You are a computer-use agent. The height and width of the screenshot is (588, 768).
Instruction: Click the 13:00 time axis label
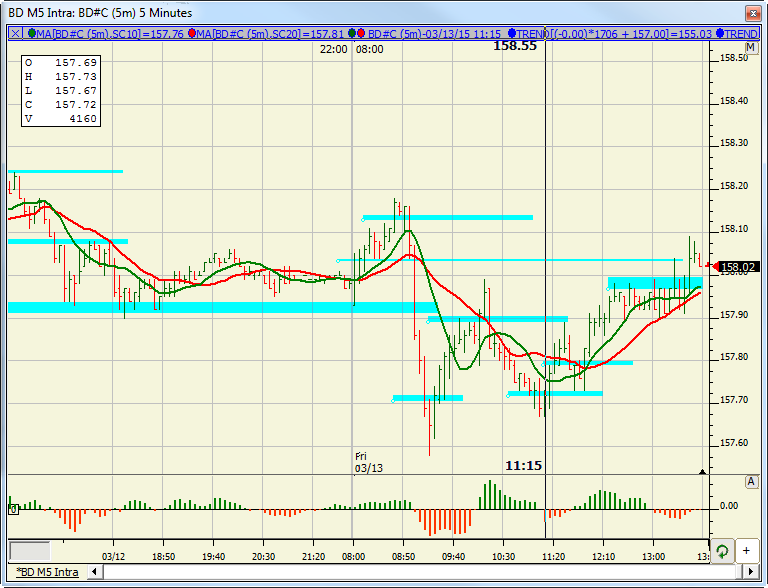coord(653,557)
